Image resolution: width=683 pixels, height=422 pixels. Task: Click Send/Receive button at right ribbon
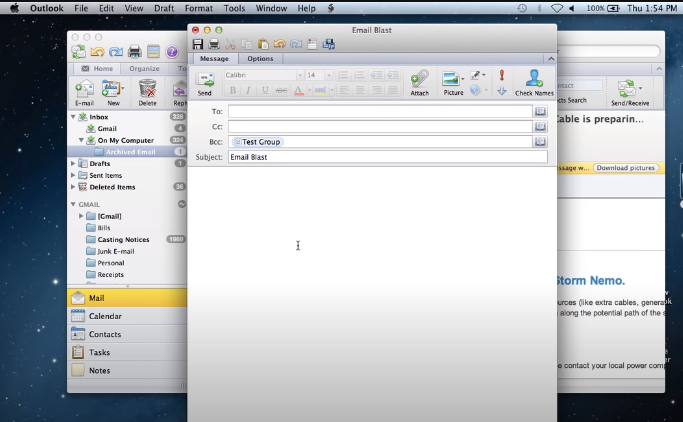(x=630, y=93)
